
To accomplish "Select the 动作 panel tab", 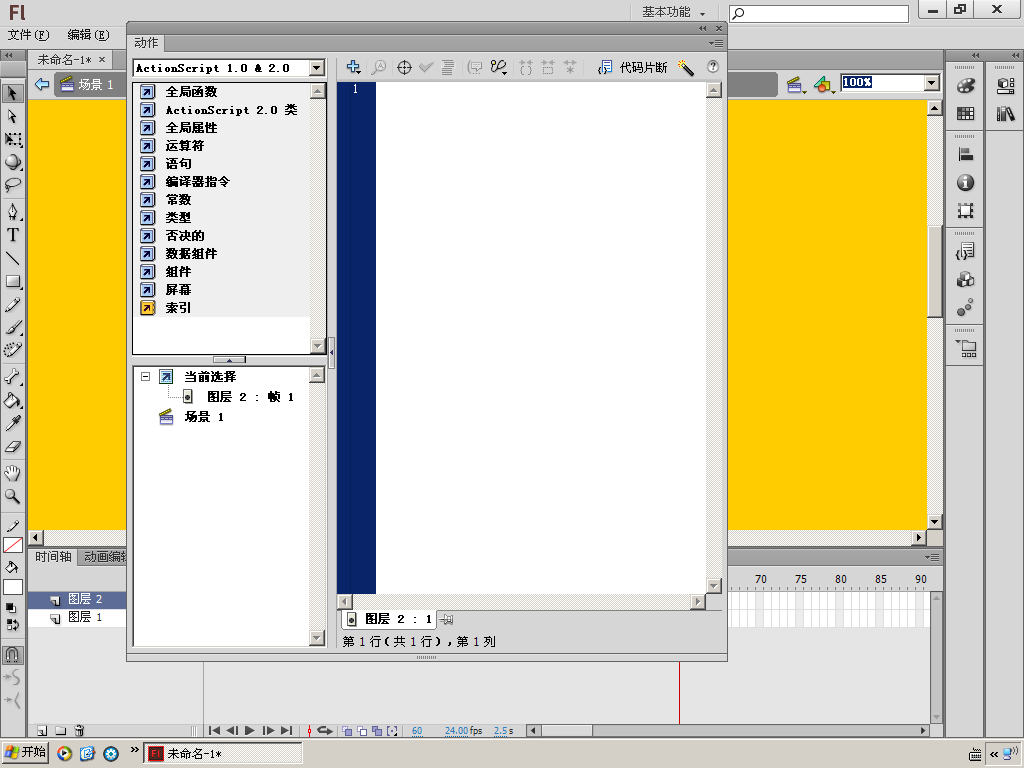I will click(146, 42).
